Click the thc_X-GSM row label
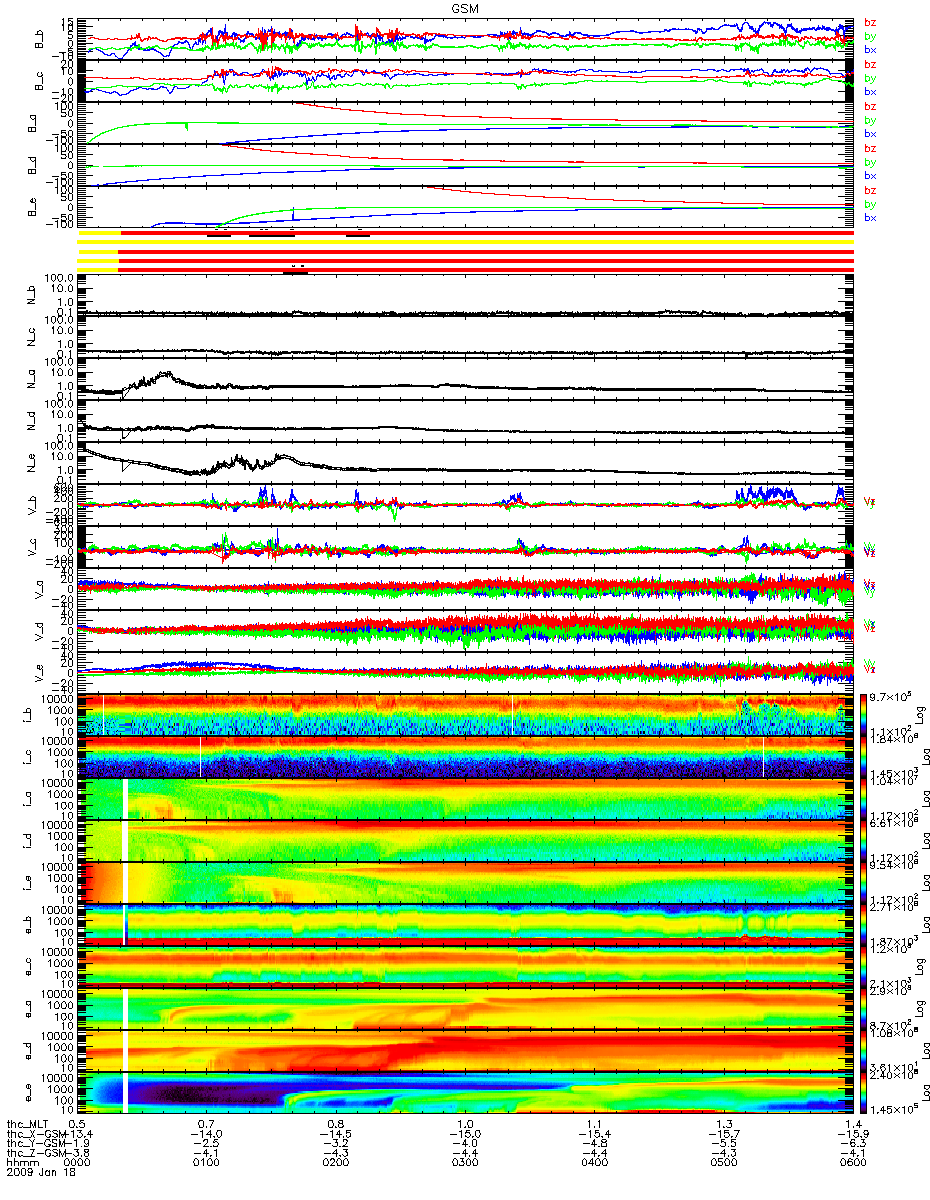The image size is (930, 1200). tap(35, 1135)
